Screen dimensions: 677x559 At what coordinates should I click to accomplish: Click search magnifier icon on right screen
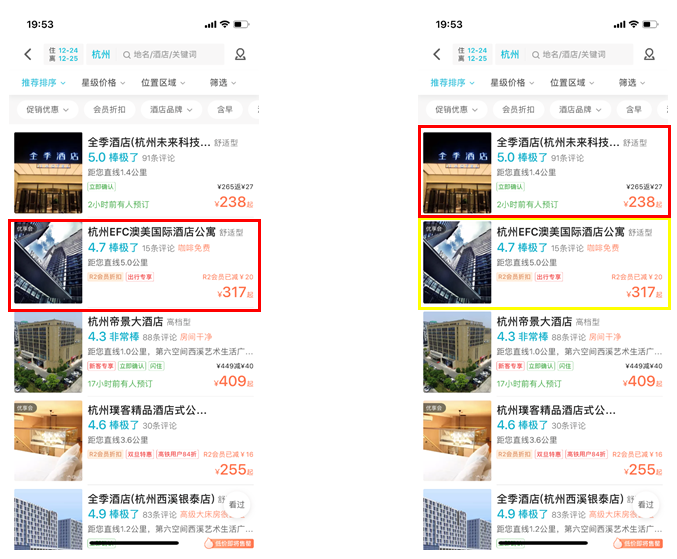pyautogui.click(x=535, y=55)
